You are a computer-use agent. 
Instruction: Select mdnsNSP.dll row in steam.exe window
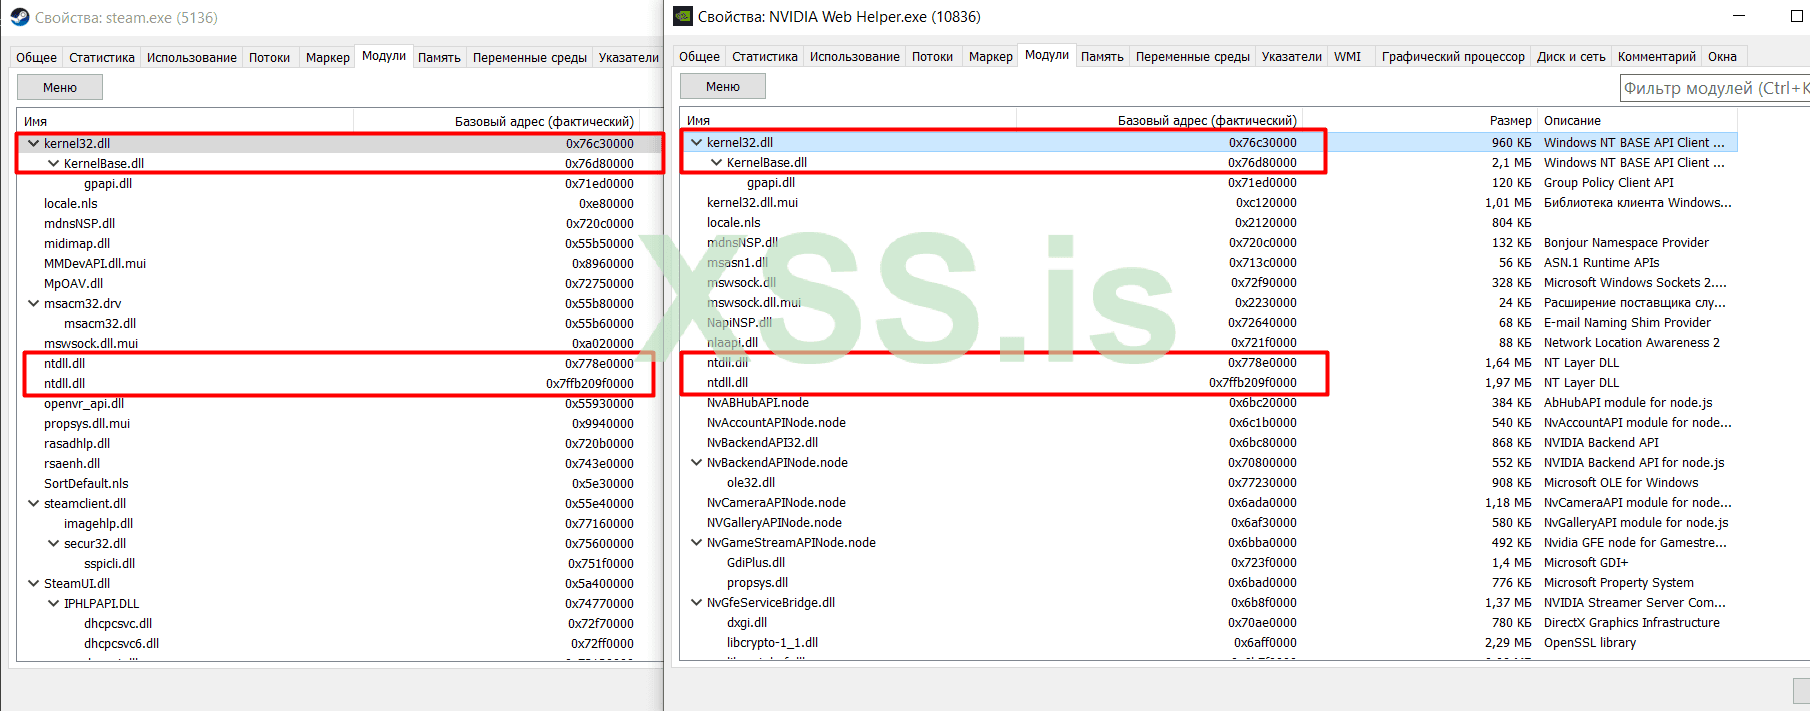pyautogui.click(x=340, y=223)
